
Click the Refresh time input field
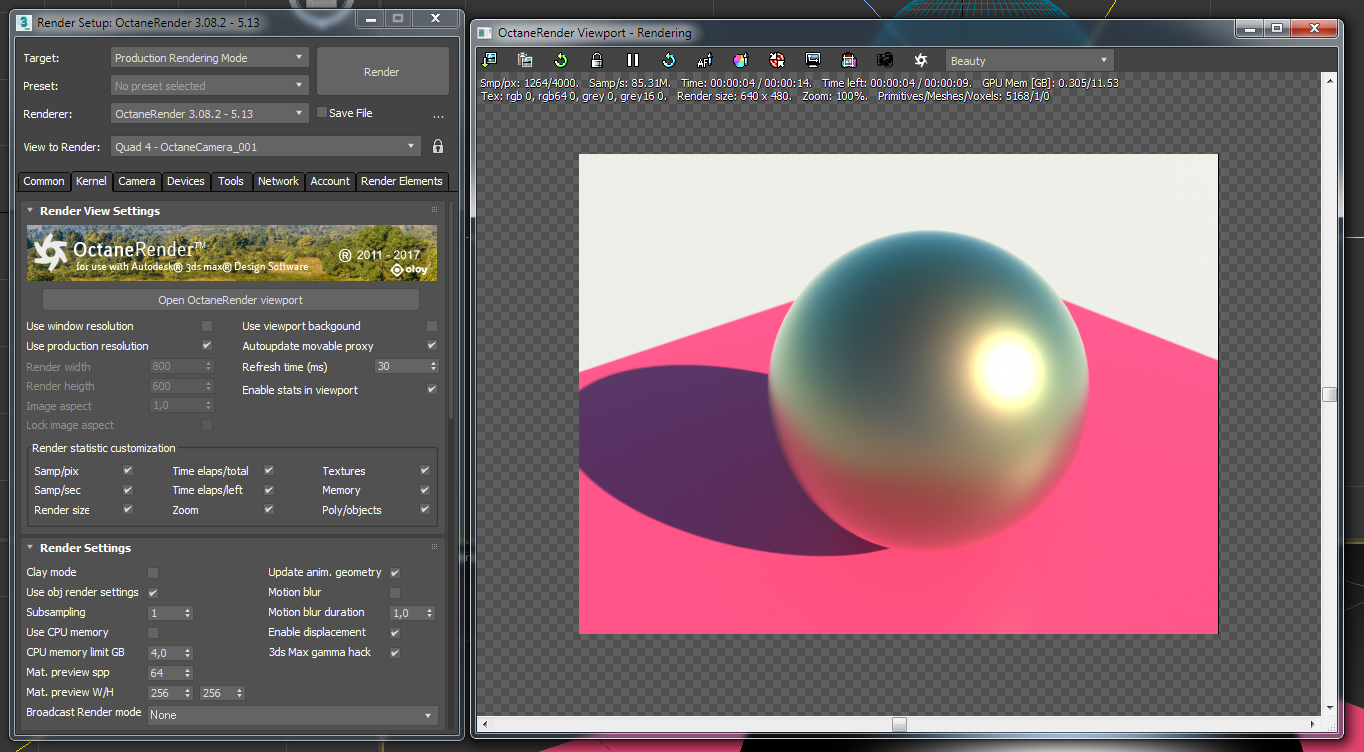point(400,367)
